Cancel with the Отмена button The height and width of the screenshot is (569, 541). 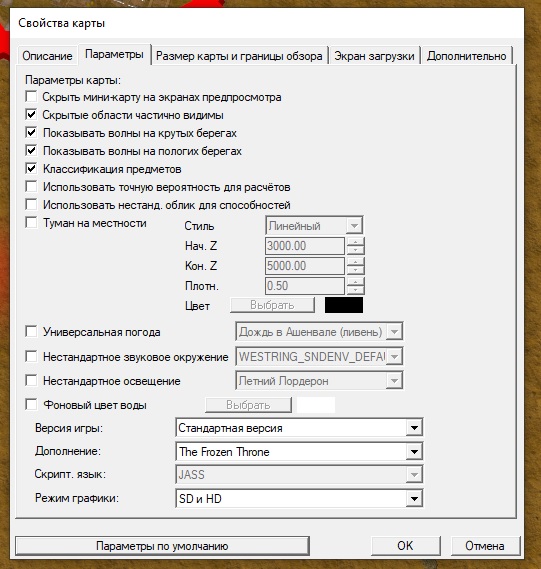click(485, 546)
